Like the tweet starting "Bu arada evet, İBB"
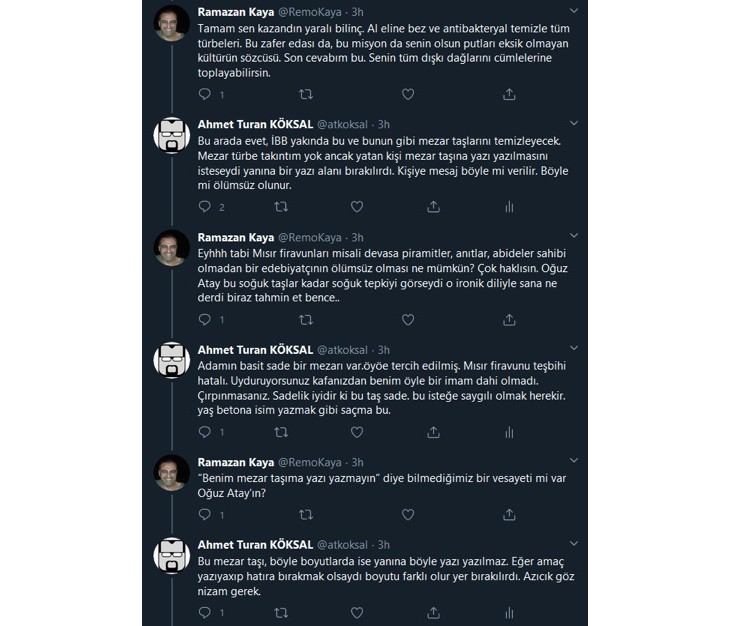730x626 pixels. pos(357,207)
